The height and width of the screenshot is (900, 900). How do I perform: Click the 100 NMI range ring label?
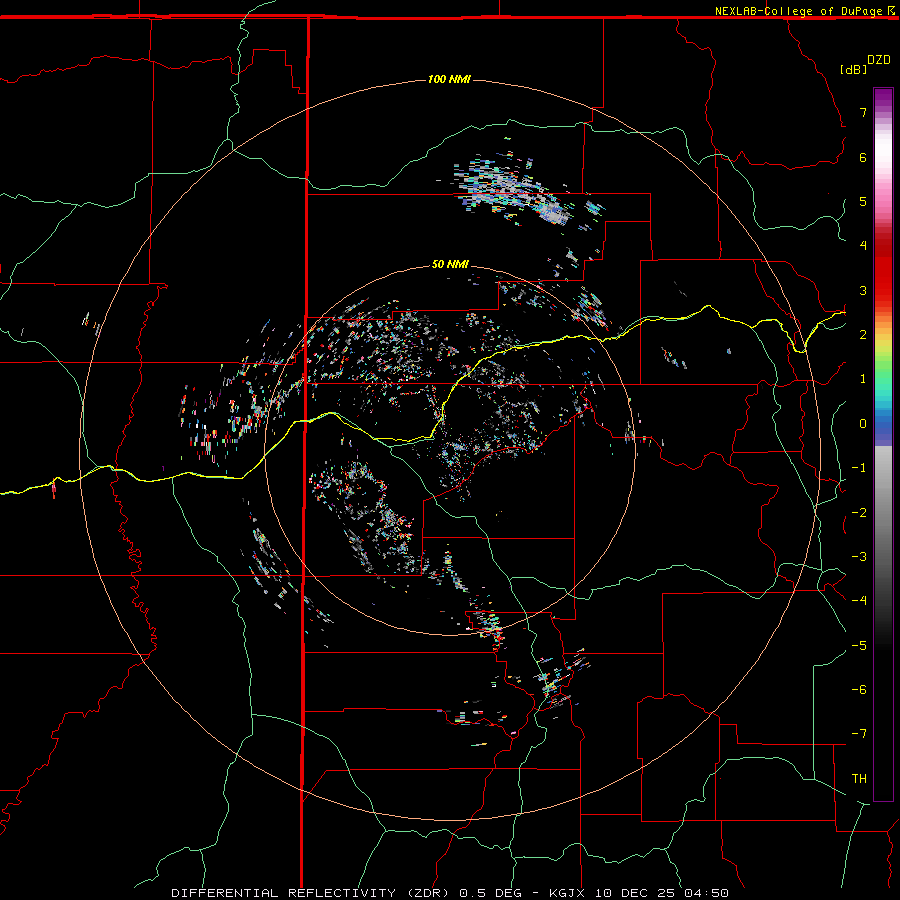tap(449, 79)
